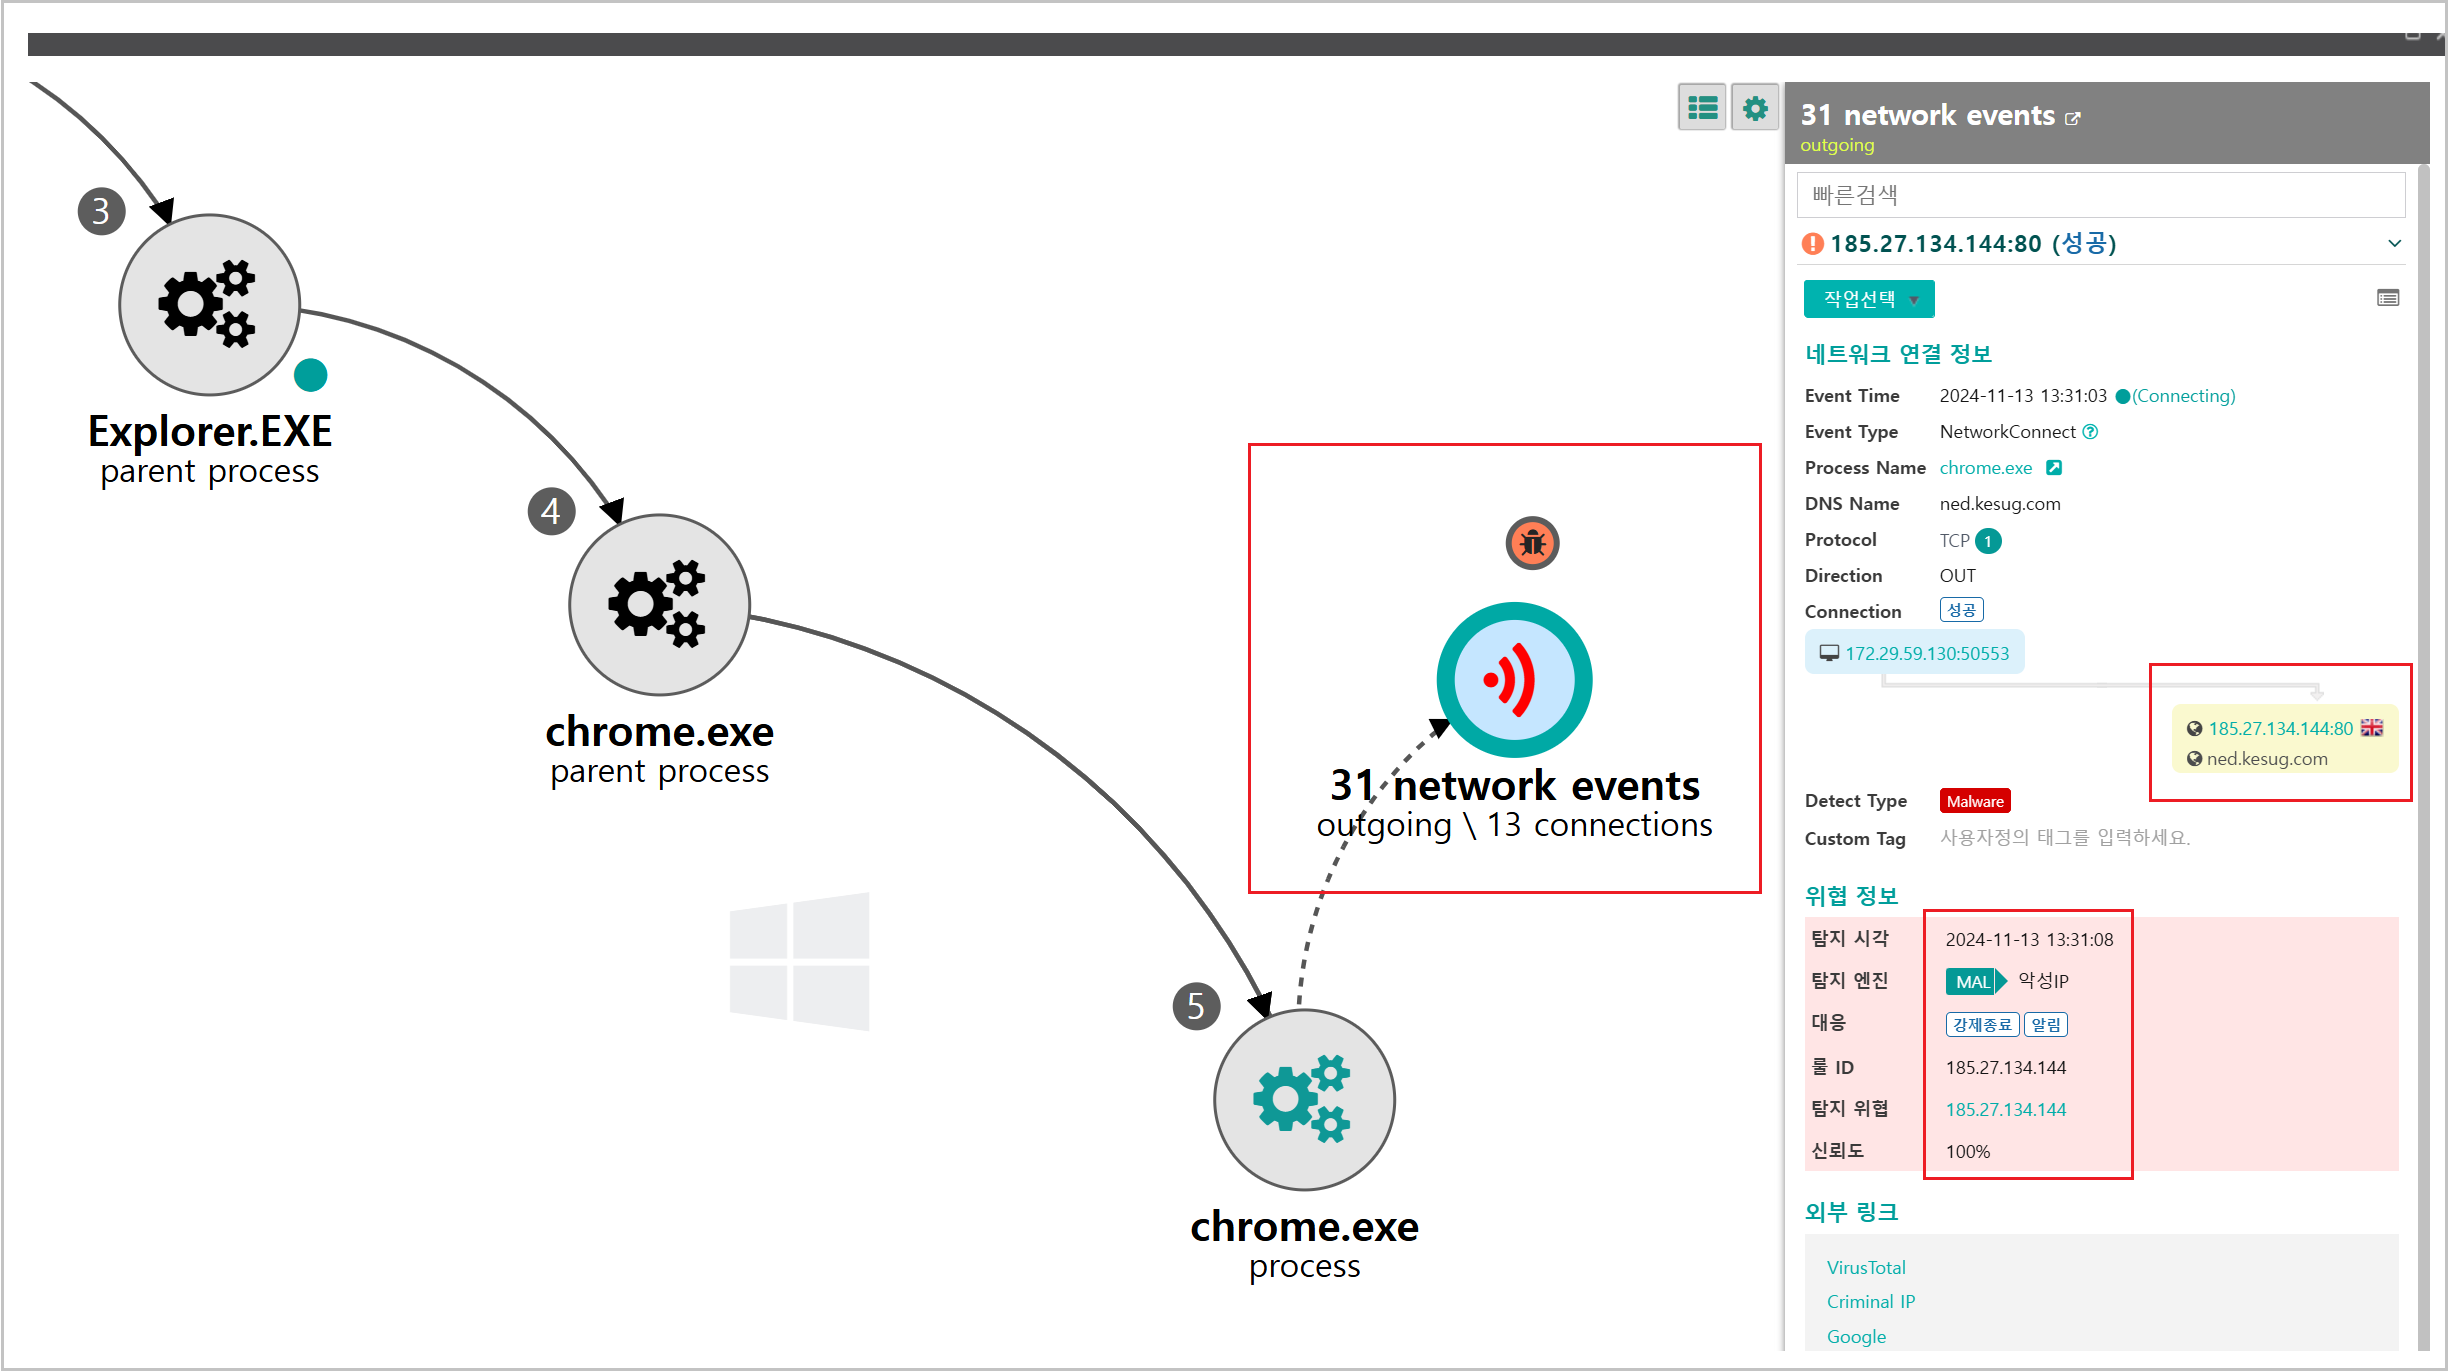Select the teal chrome.exe process node

tap(1304, 1099)
